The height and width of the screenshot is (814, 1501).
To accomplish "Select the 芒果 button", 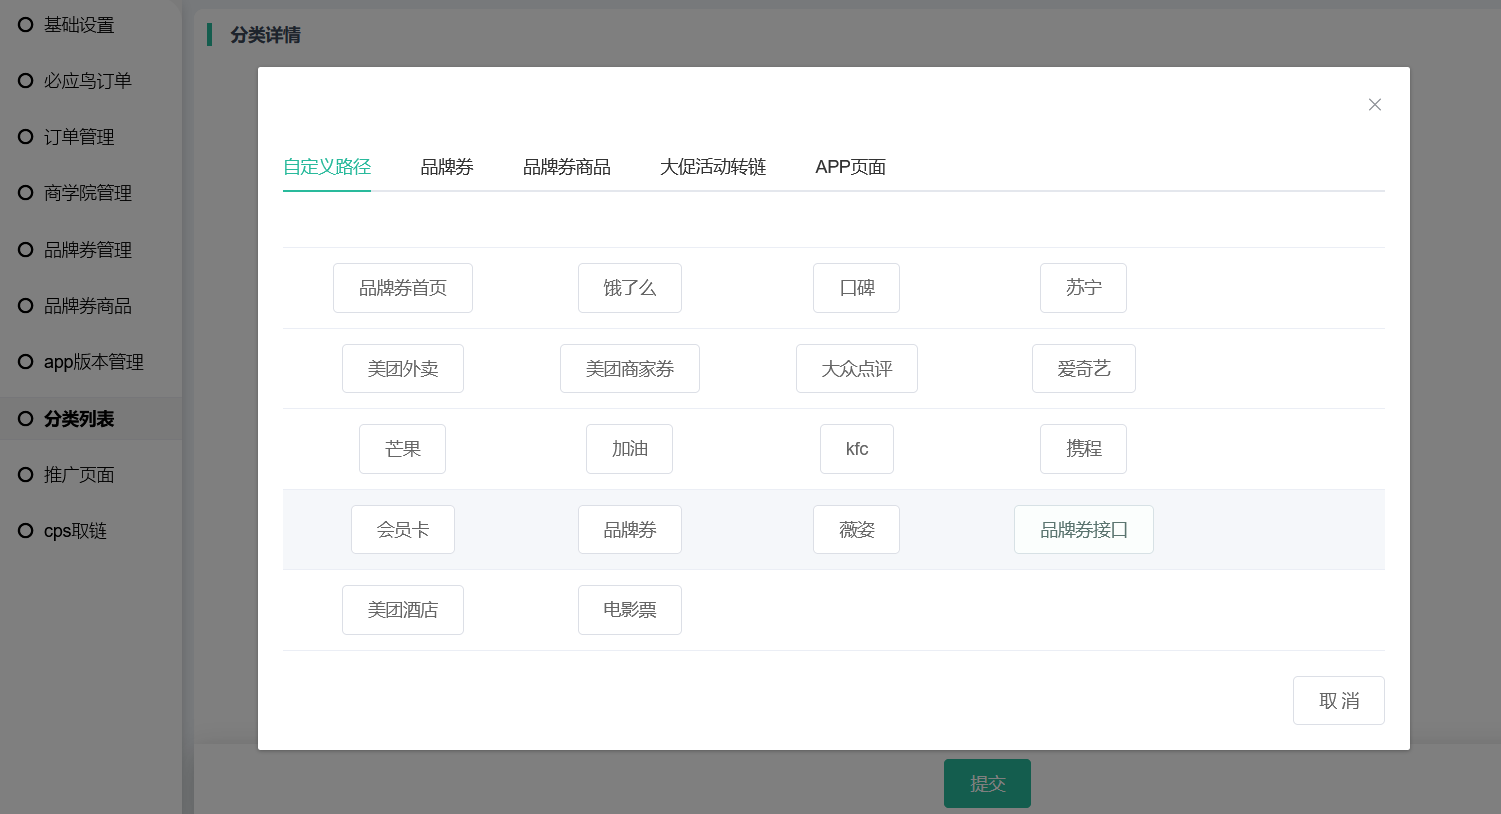I will [x=403, y=449].
